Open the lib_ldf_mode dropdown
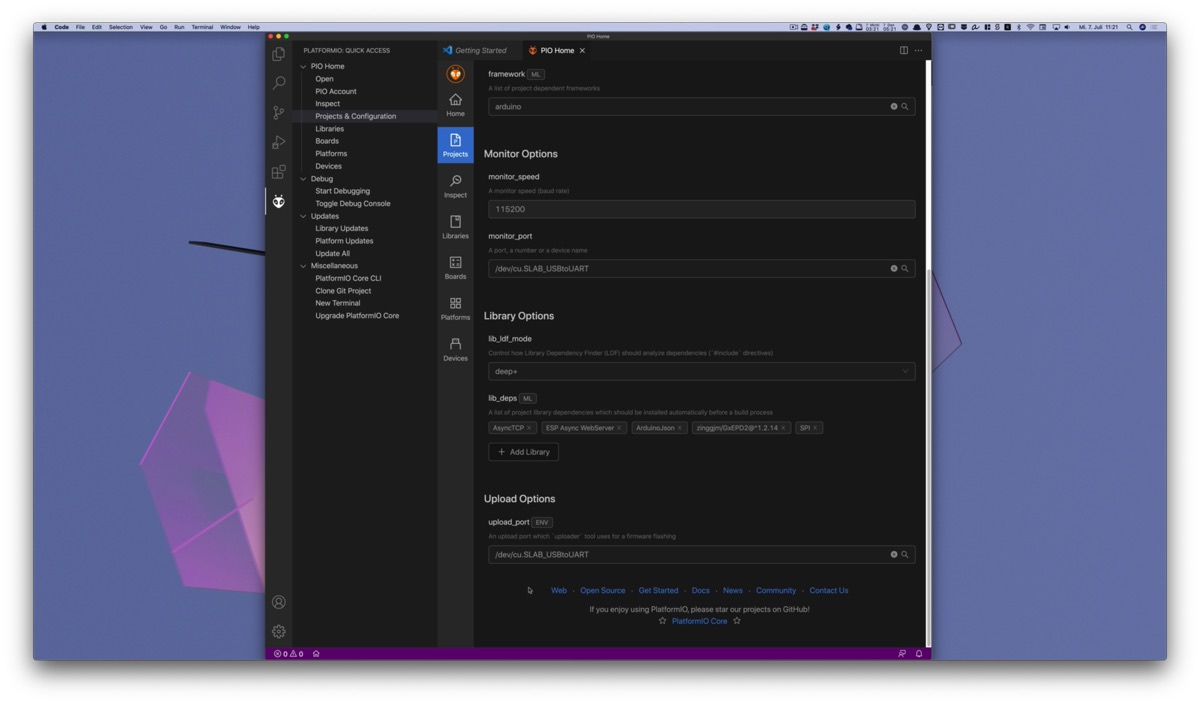The height and width of the screenshot is (704, 1200). pyautogui.click(x=701, y=371)
